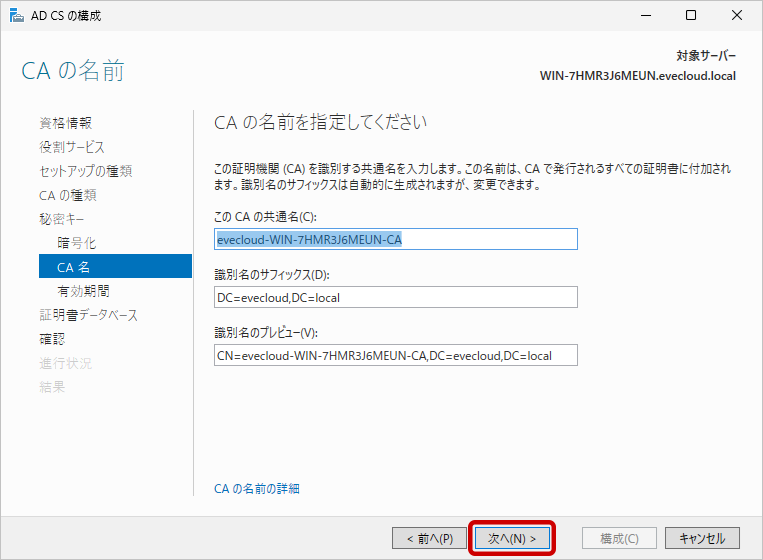
Task: Jump to 確認 step
Action: (x=52, y=339)
